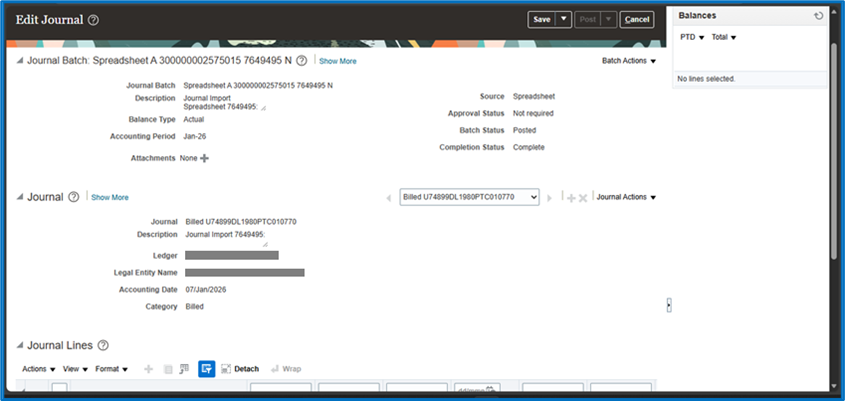Open the Billed U74899DL1980PTC010770 journal selector

pyautogui.click(x=469, y=197)
